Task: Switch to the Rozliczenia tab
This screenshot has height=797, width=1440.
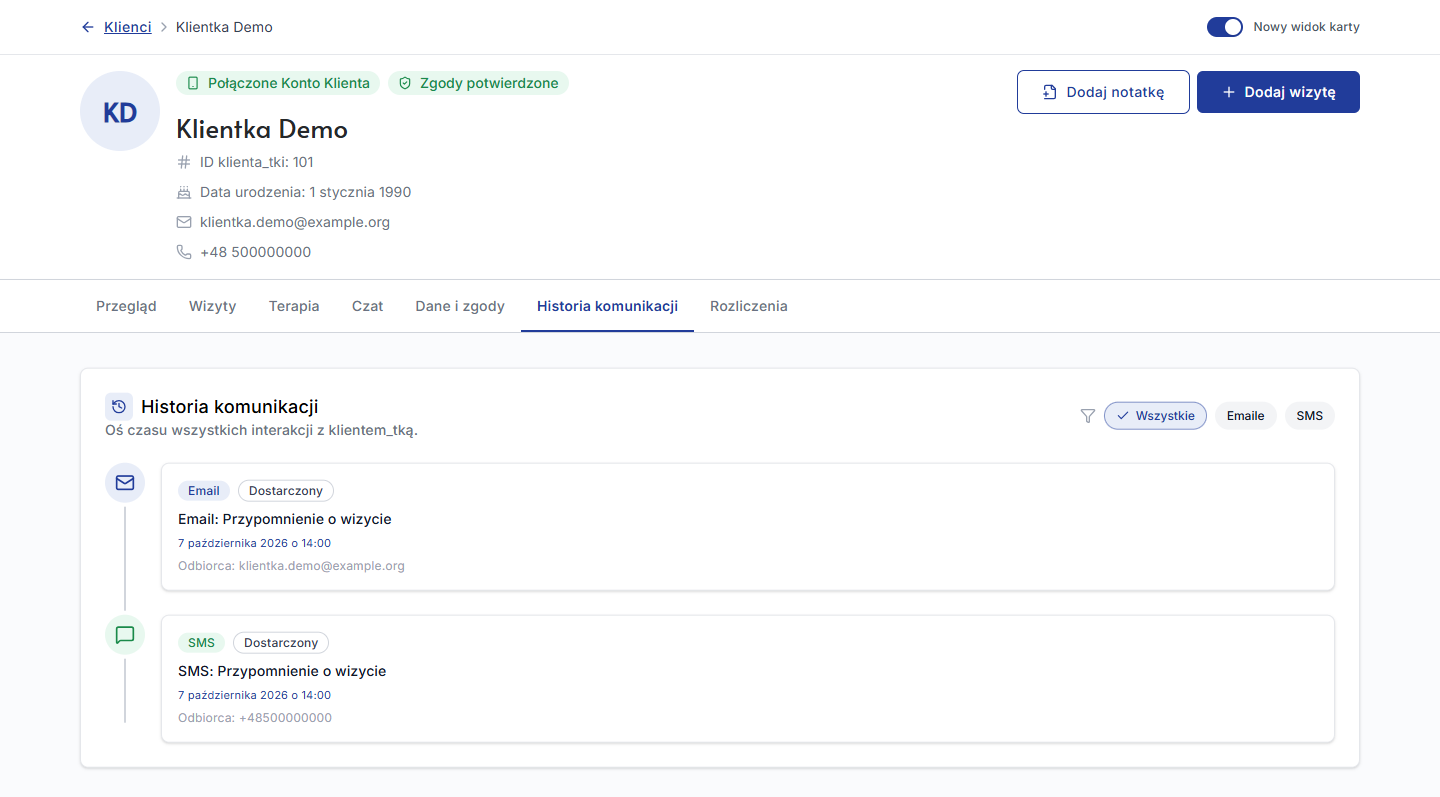Action: coord(749,306)
